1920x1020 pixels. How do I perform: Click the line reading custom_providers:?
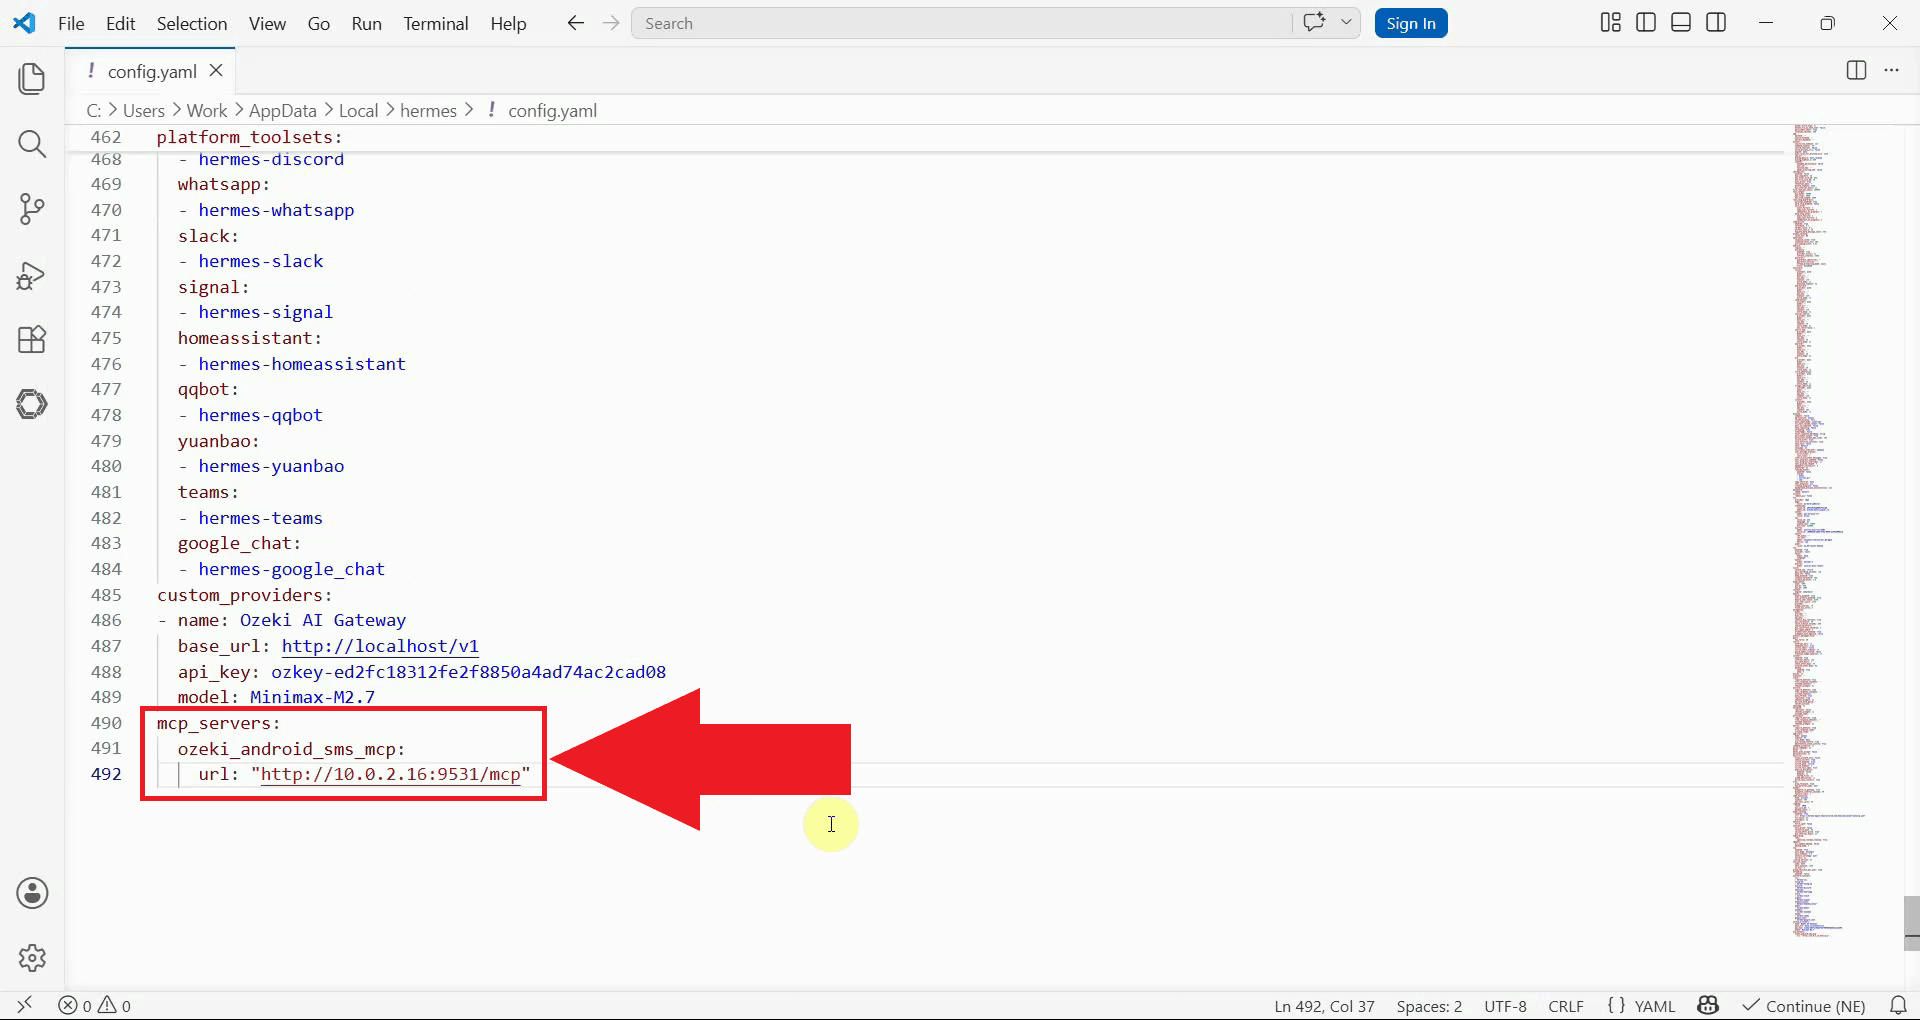point(245,595)
